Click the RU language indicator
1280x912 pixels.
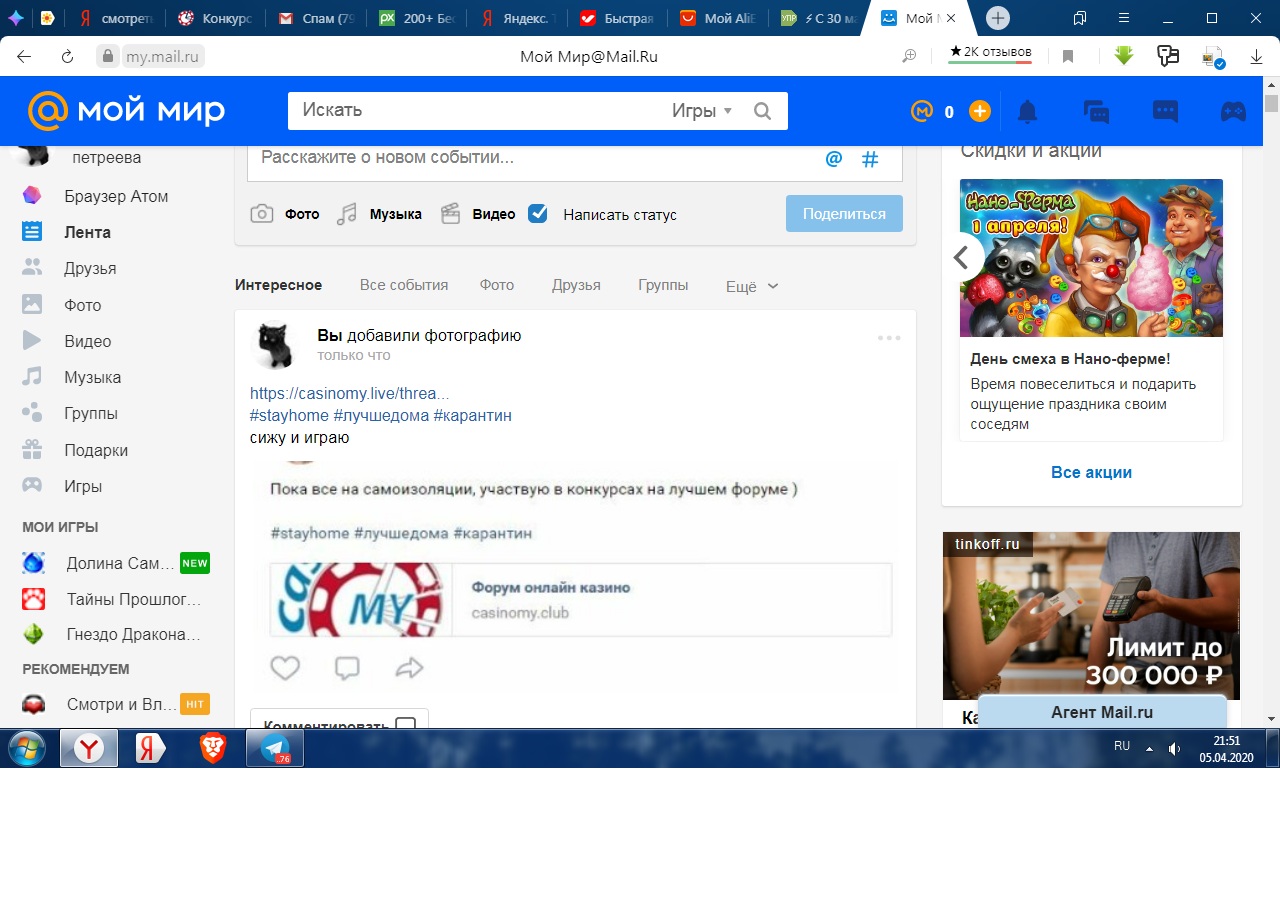[1122, 746]
